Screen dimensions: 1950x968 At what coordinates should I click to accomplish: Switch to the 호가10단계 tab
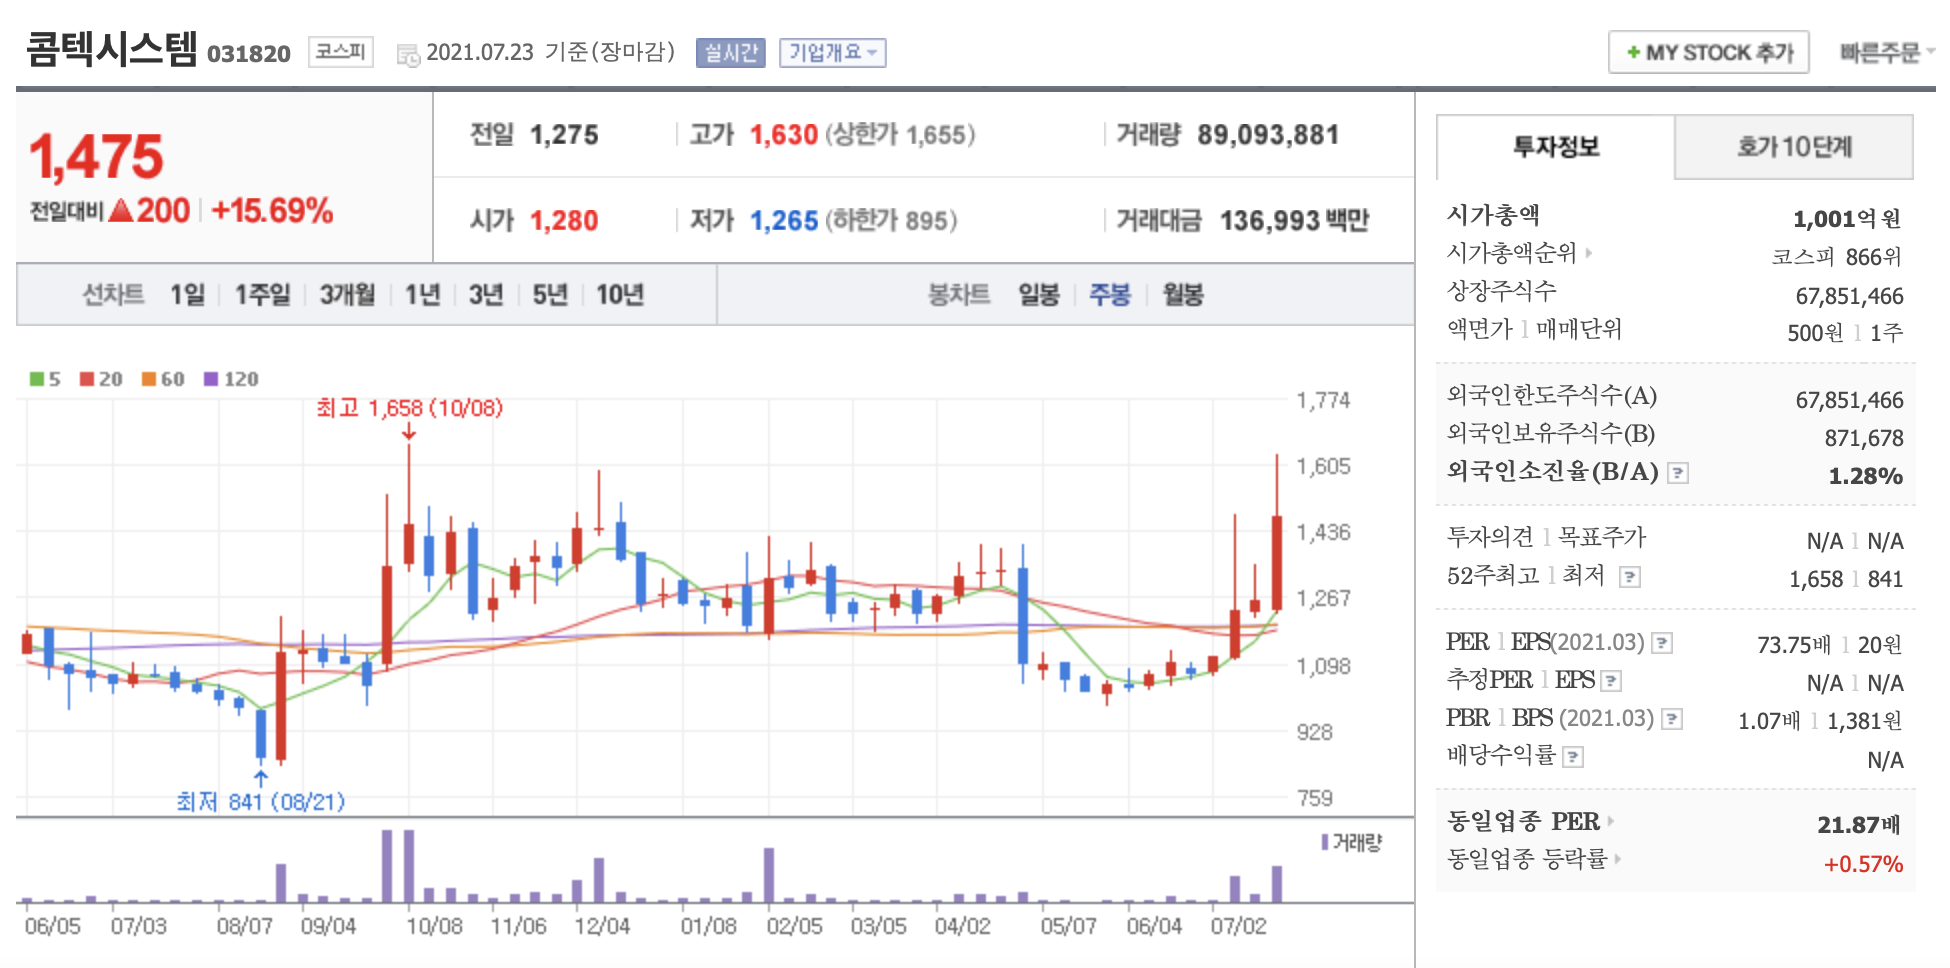point(1794,147)
